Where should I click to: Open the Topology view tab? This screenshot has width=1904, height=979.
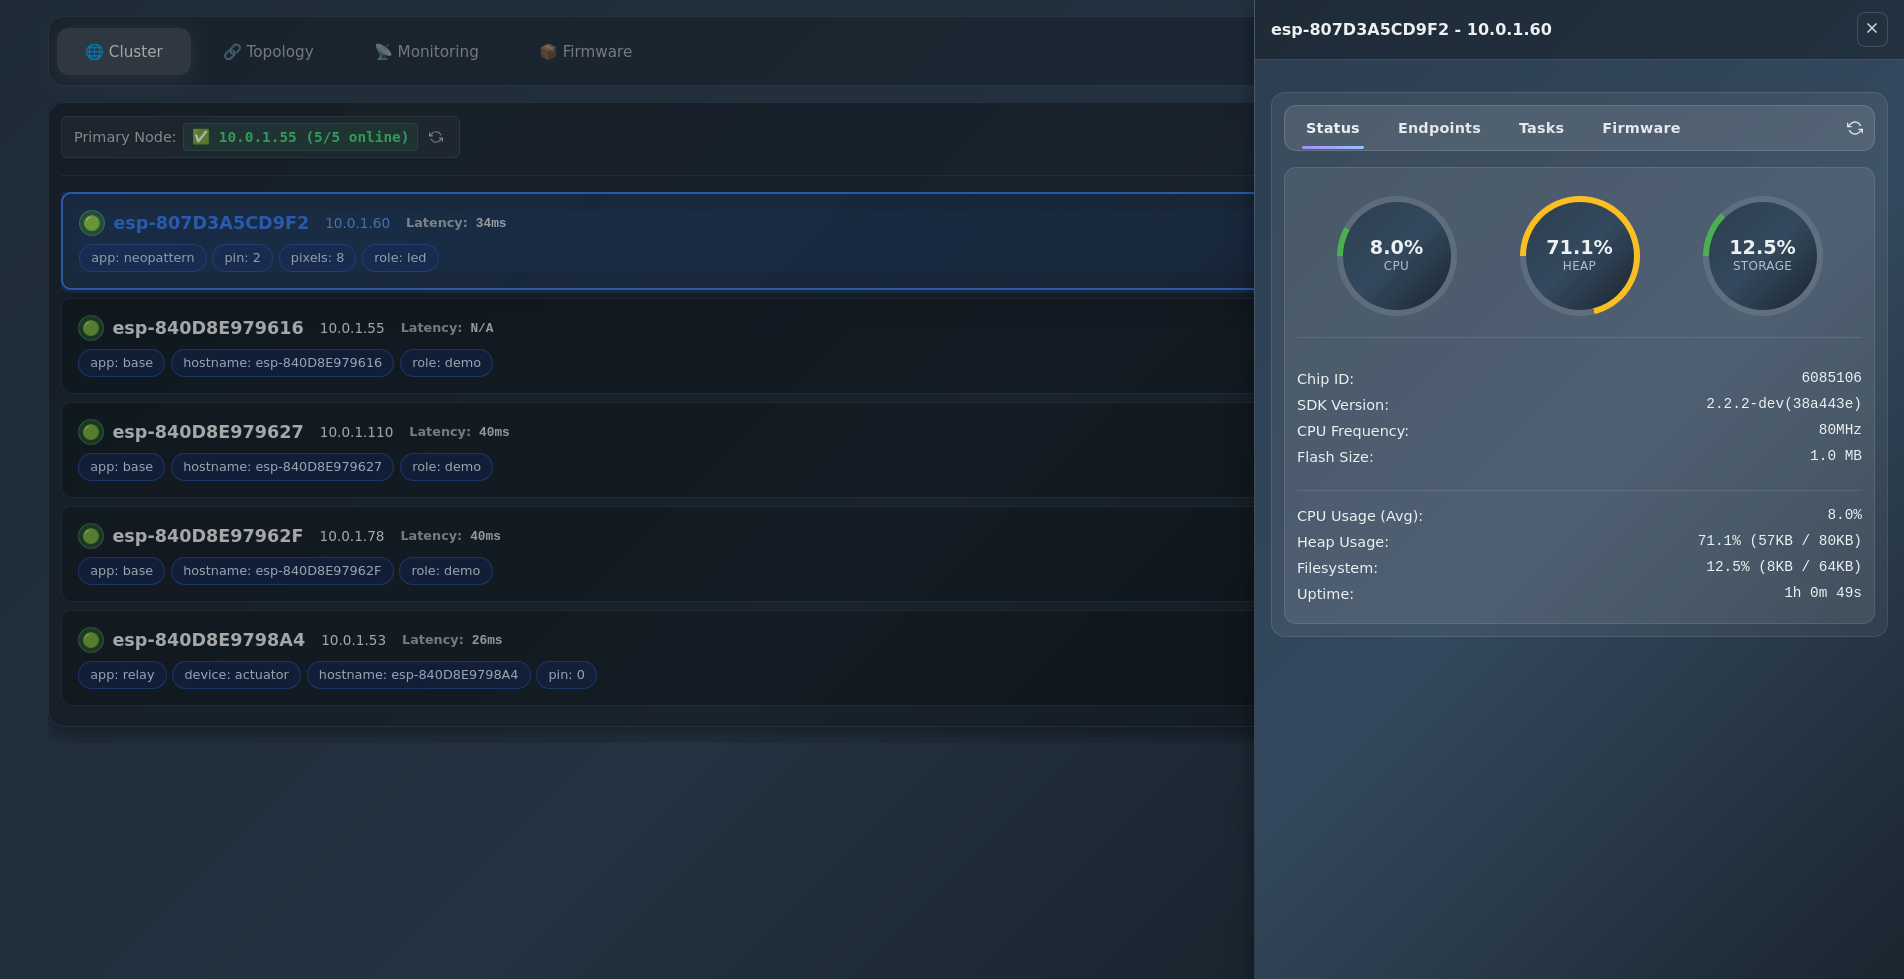tap(268, 52)
